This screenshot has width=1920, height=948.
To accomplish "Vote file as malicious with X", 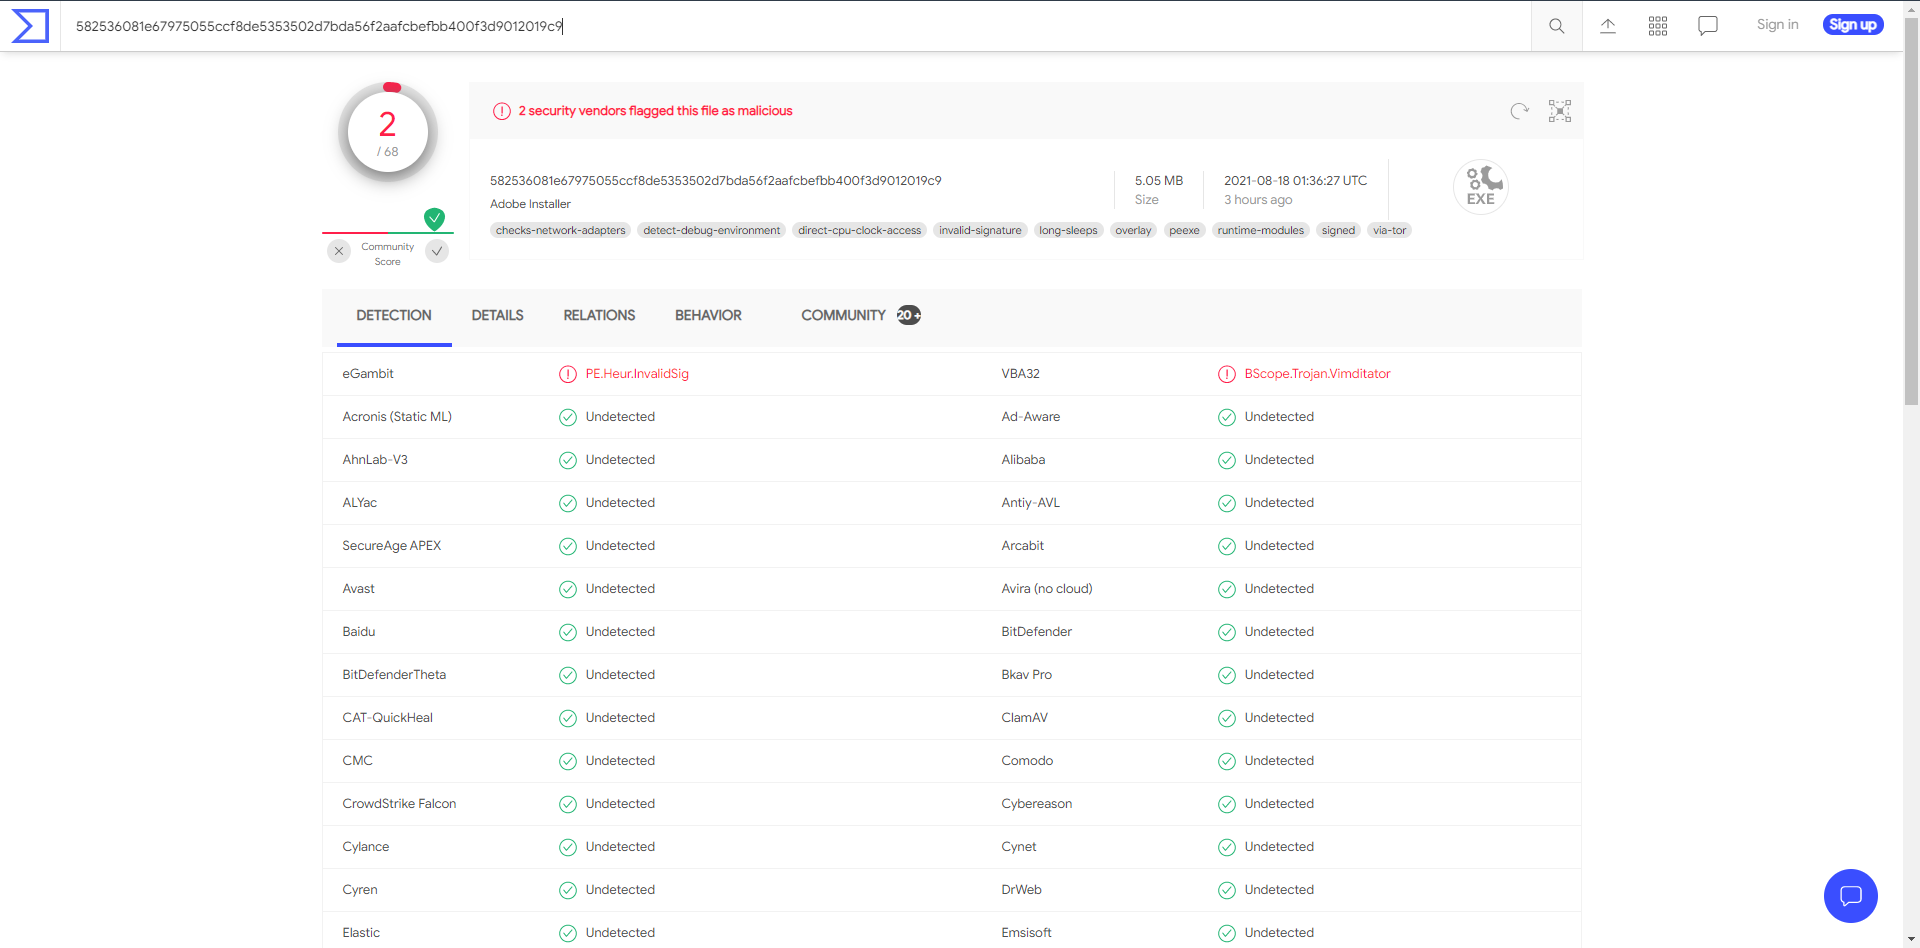I will click(x=339, y=251).
